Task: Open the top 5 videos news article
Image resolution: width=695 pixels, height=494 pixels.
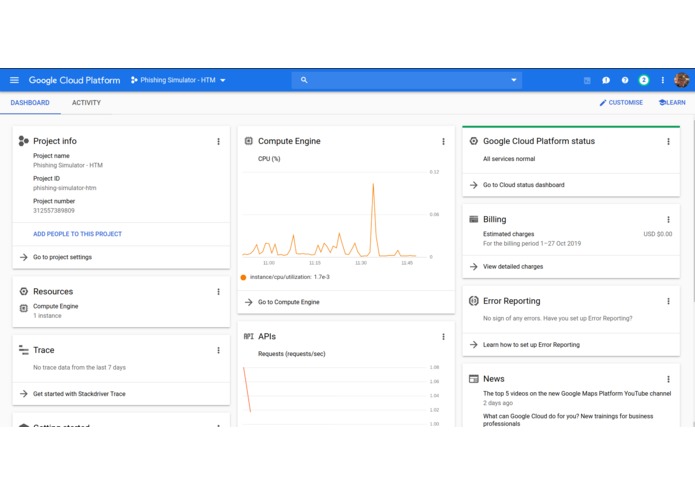Action: click(x=577, y=393)
